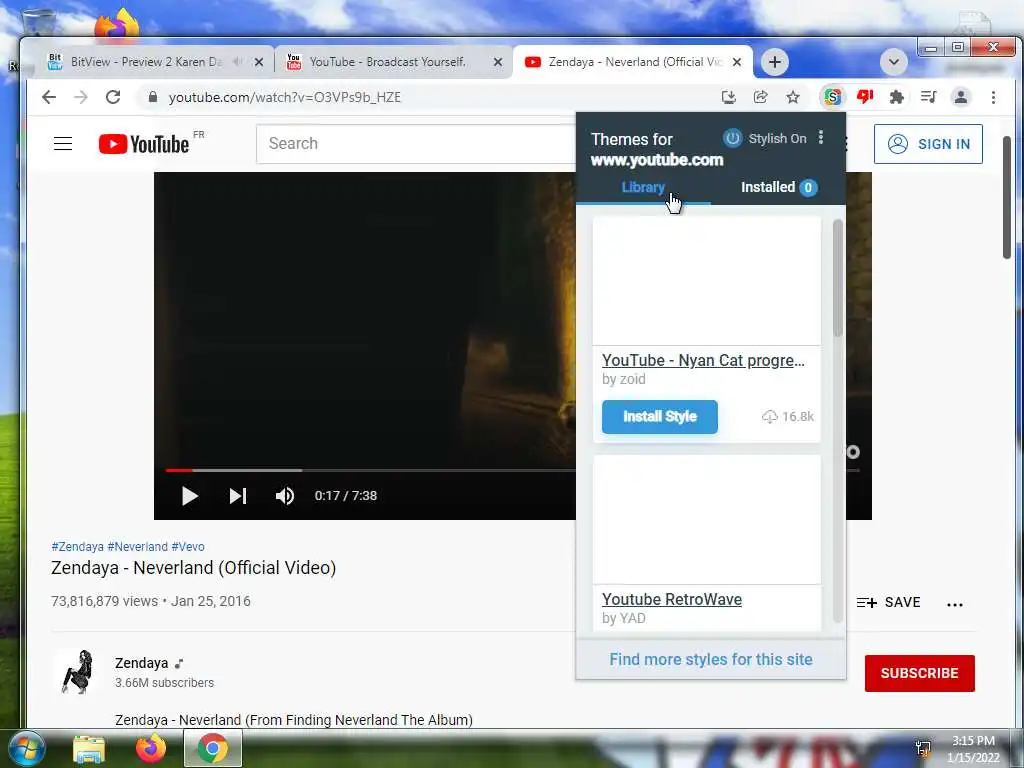The image size is (1024, 768).
Task: Open the Chrome three-dot menu
Action: coord(993,97)
